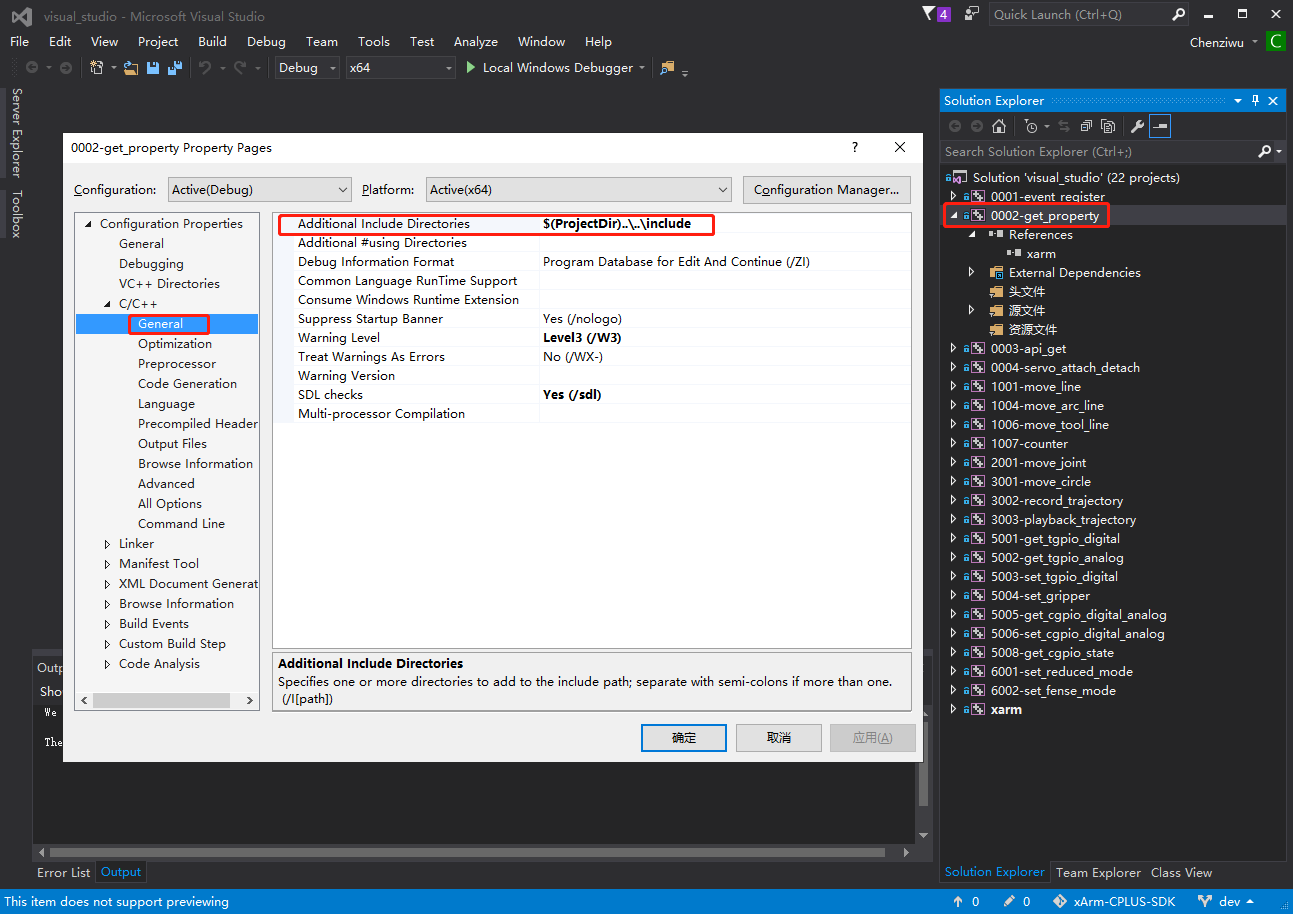Click the xArm-CPLUS-SDK repository in status bar
1293x914 pixels.
click(x=1116, y=901)
